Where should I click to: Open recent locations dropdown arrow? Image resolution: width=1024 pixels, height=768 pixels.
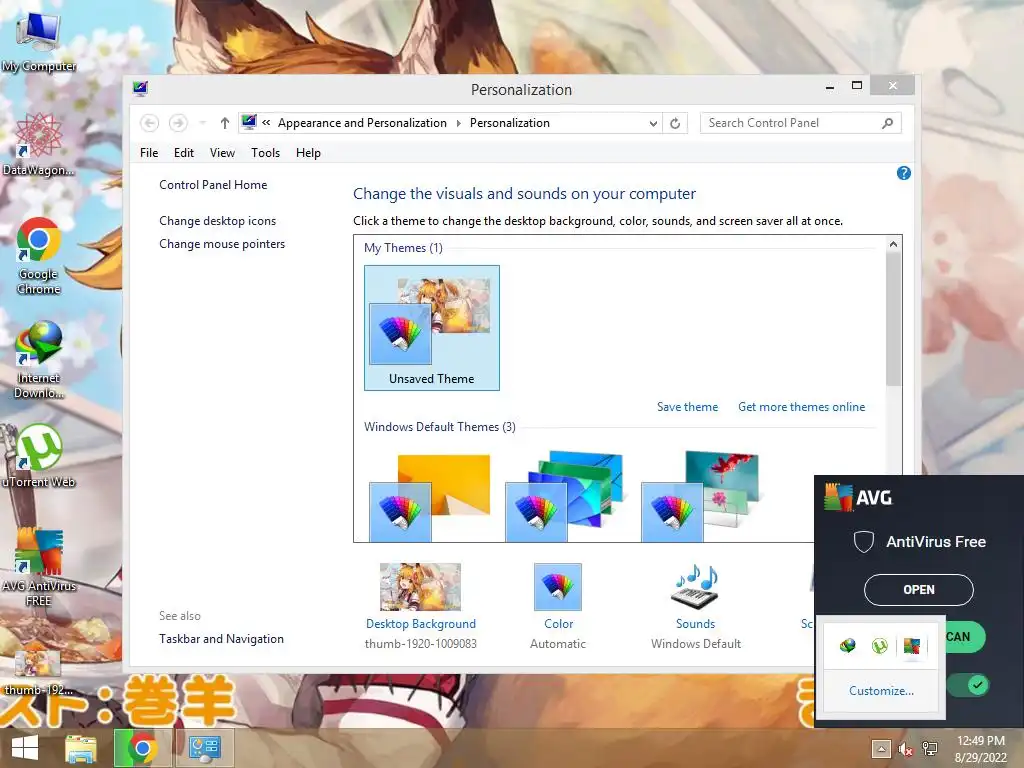click(202, 123)
